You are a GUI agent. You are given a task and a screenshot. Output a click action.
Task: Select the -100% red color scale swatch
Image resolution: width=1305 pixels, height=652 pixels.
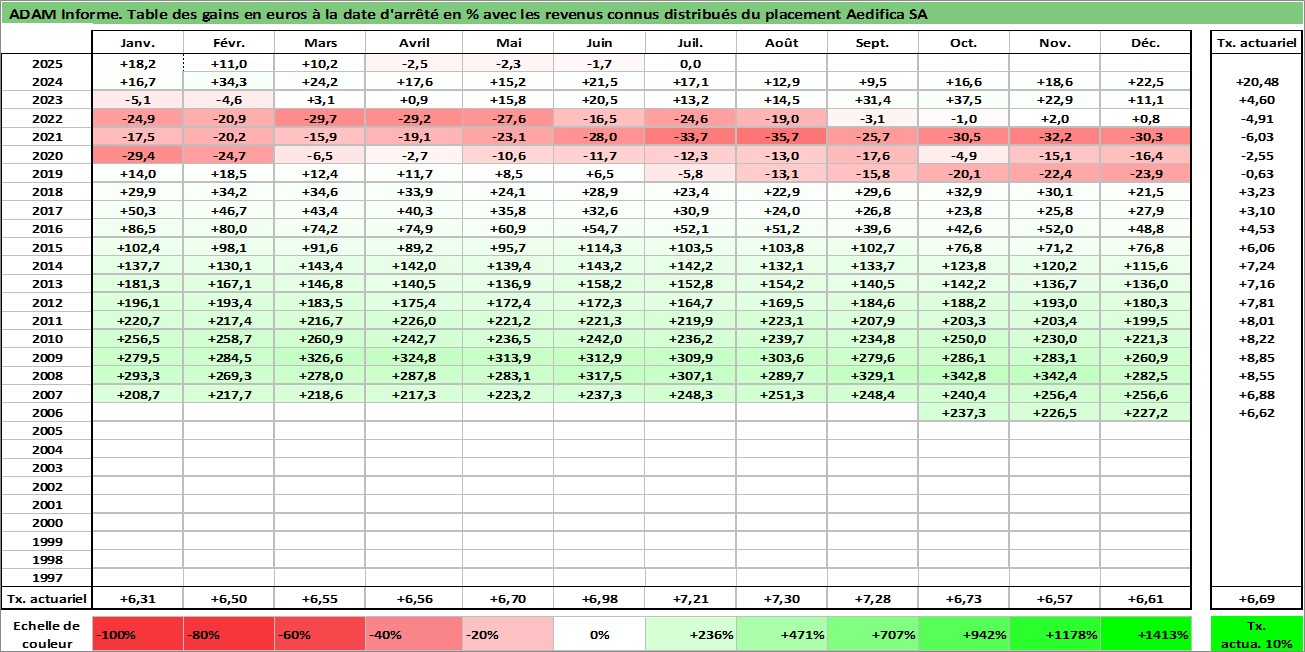tap(137, 634)
